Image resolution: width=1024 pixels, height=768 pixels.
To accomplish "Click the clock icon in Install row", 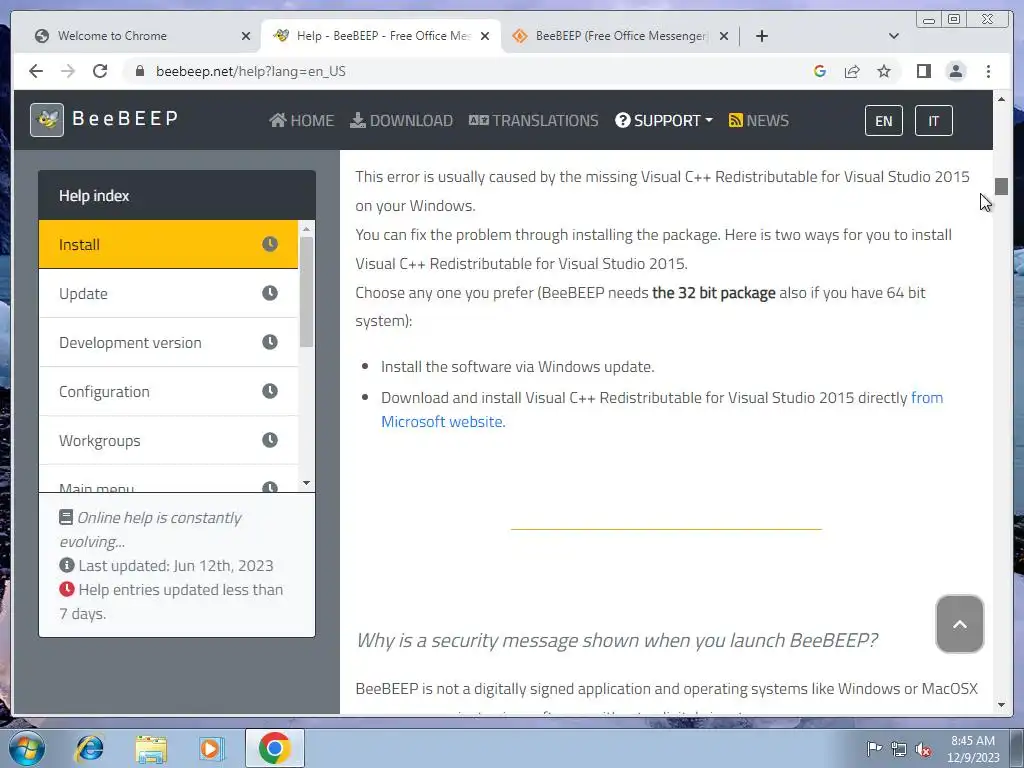I will pos(270,244).
